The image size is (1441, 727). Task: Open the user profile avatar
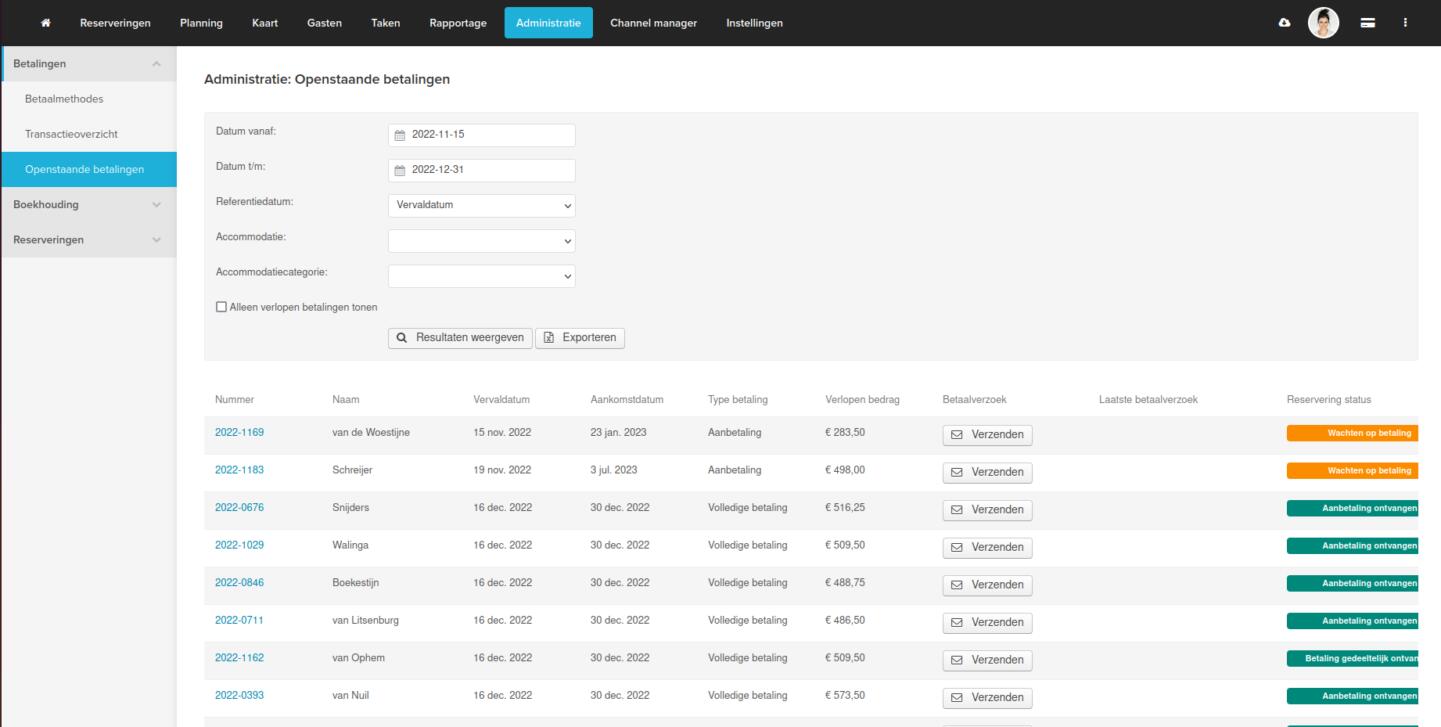(1323, 23)
